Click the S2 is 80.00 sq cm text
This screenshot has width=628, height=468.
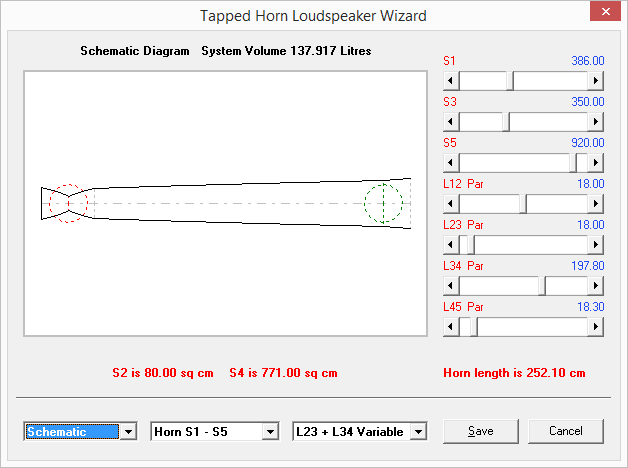(x=163, y=373)
